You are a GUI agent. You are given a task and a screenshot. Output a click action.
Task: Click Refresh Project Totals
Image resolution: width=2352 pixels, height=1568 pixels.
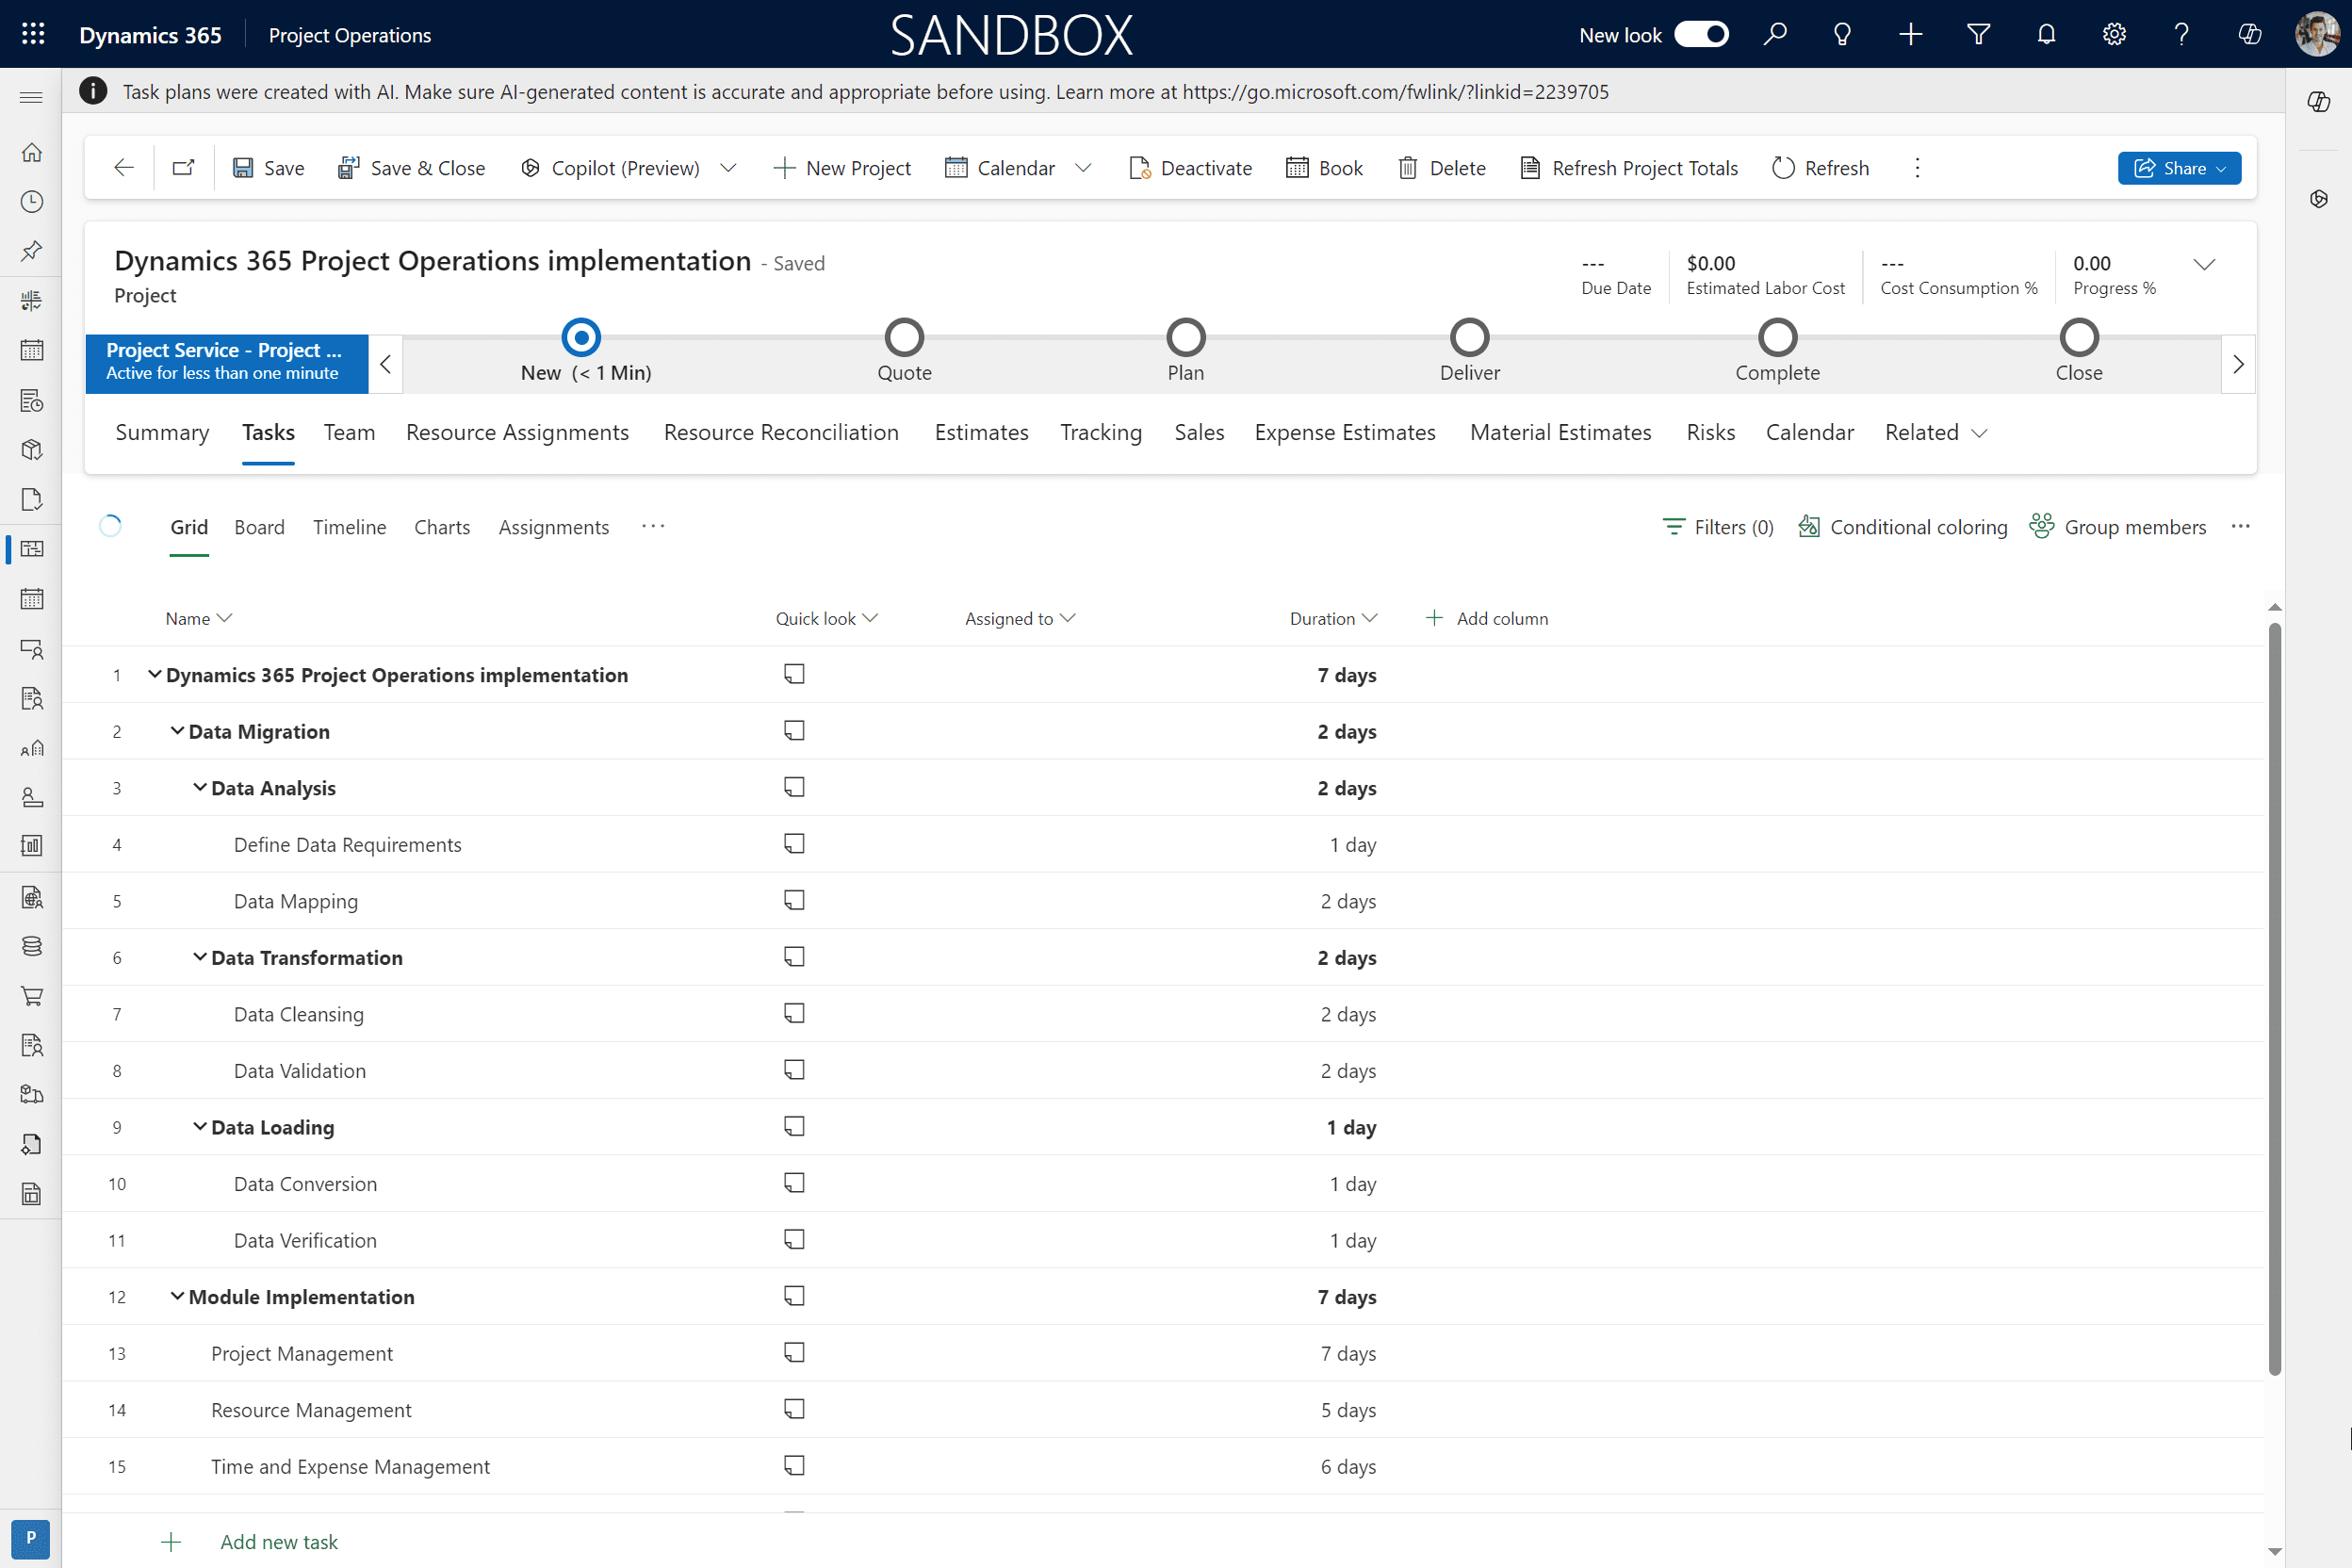pos(1629,168)
